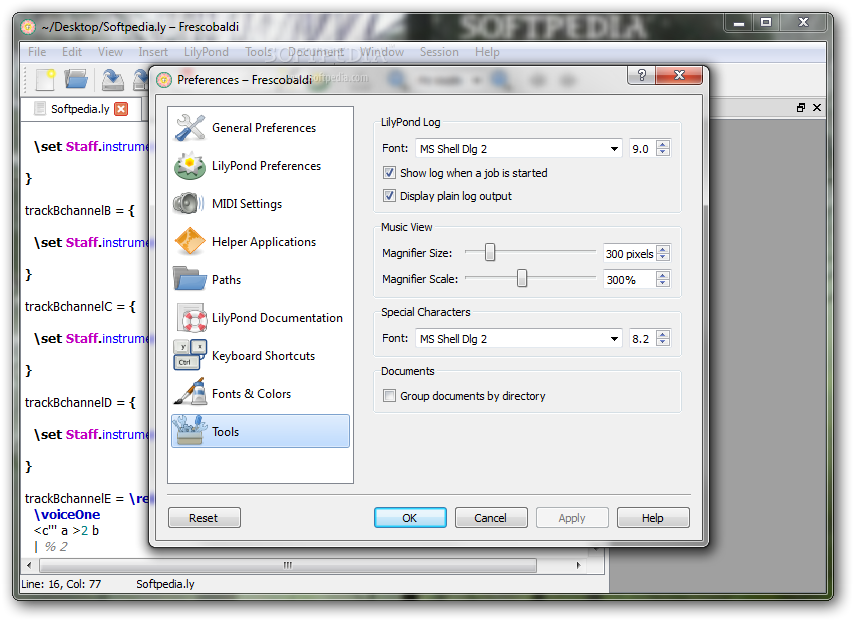The image size is (854, 621).
Task: Increase Special Characters font size
Action: click(x=663, y=334)
